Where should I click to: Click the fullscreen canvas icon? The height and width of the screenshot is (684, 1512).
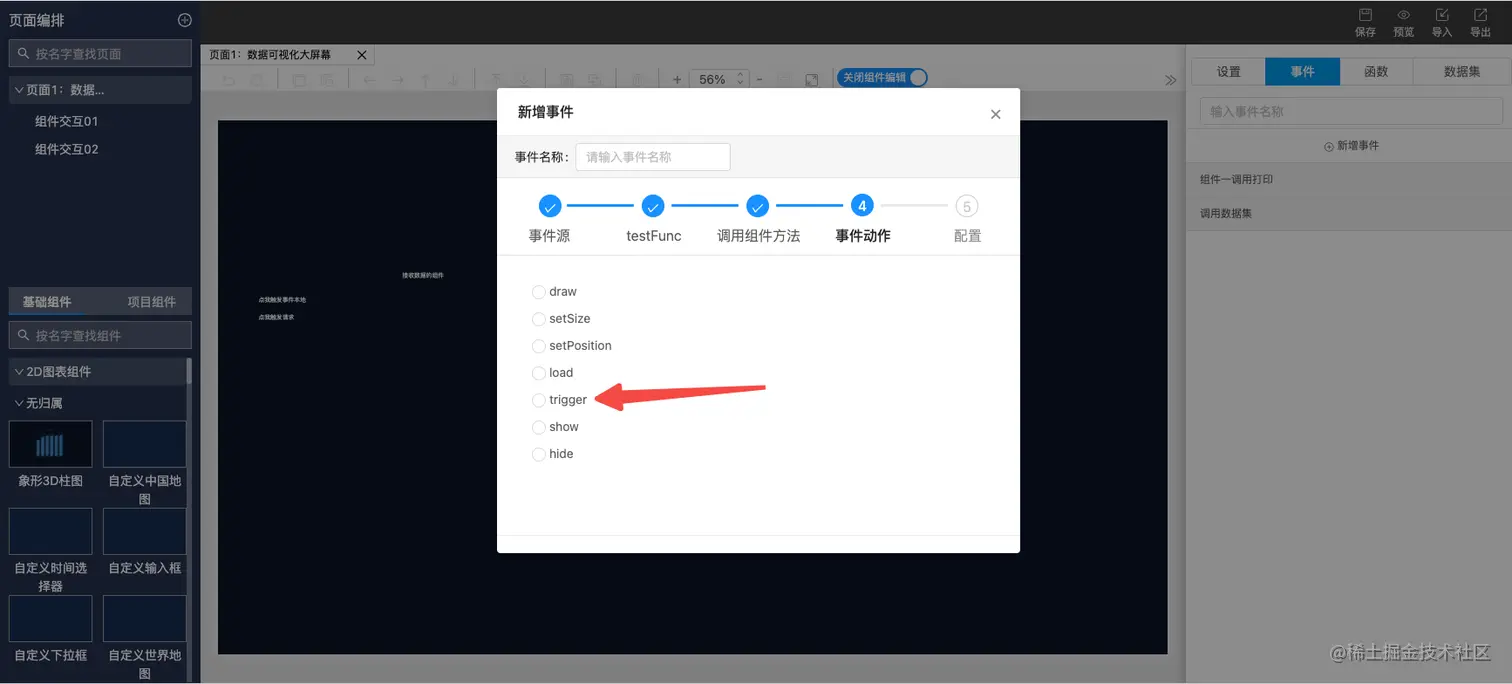click(x=812, y=80)
